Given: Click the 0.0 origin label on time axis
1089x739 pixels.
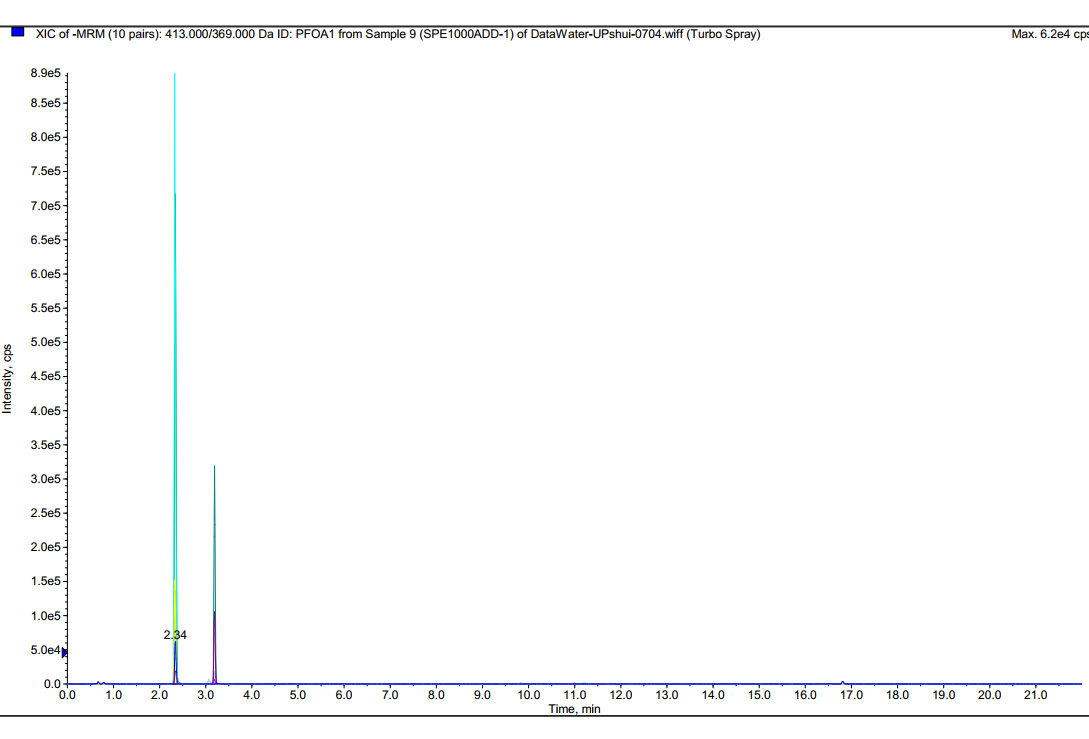Looking at the screenshot, I should click(x=67, y=695).
